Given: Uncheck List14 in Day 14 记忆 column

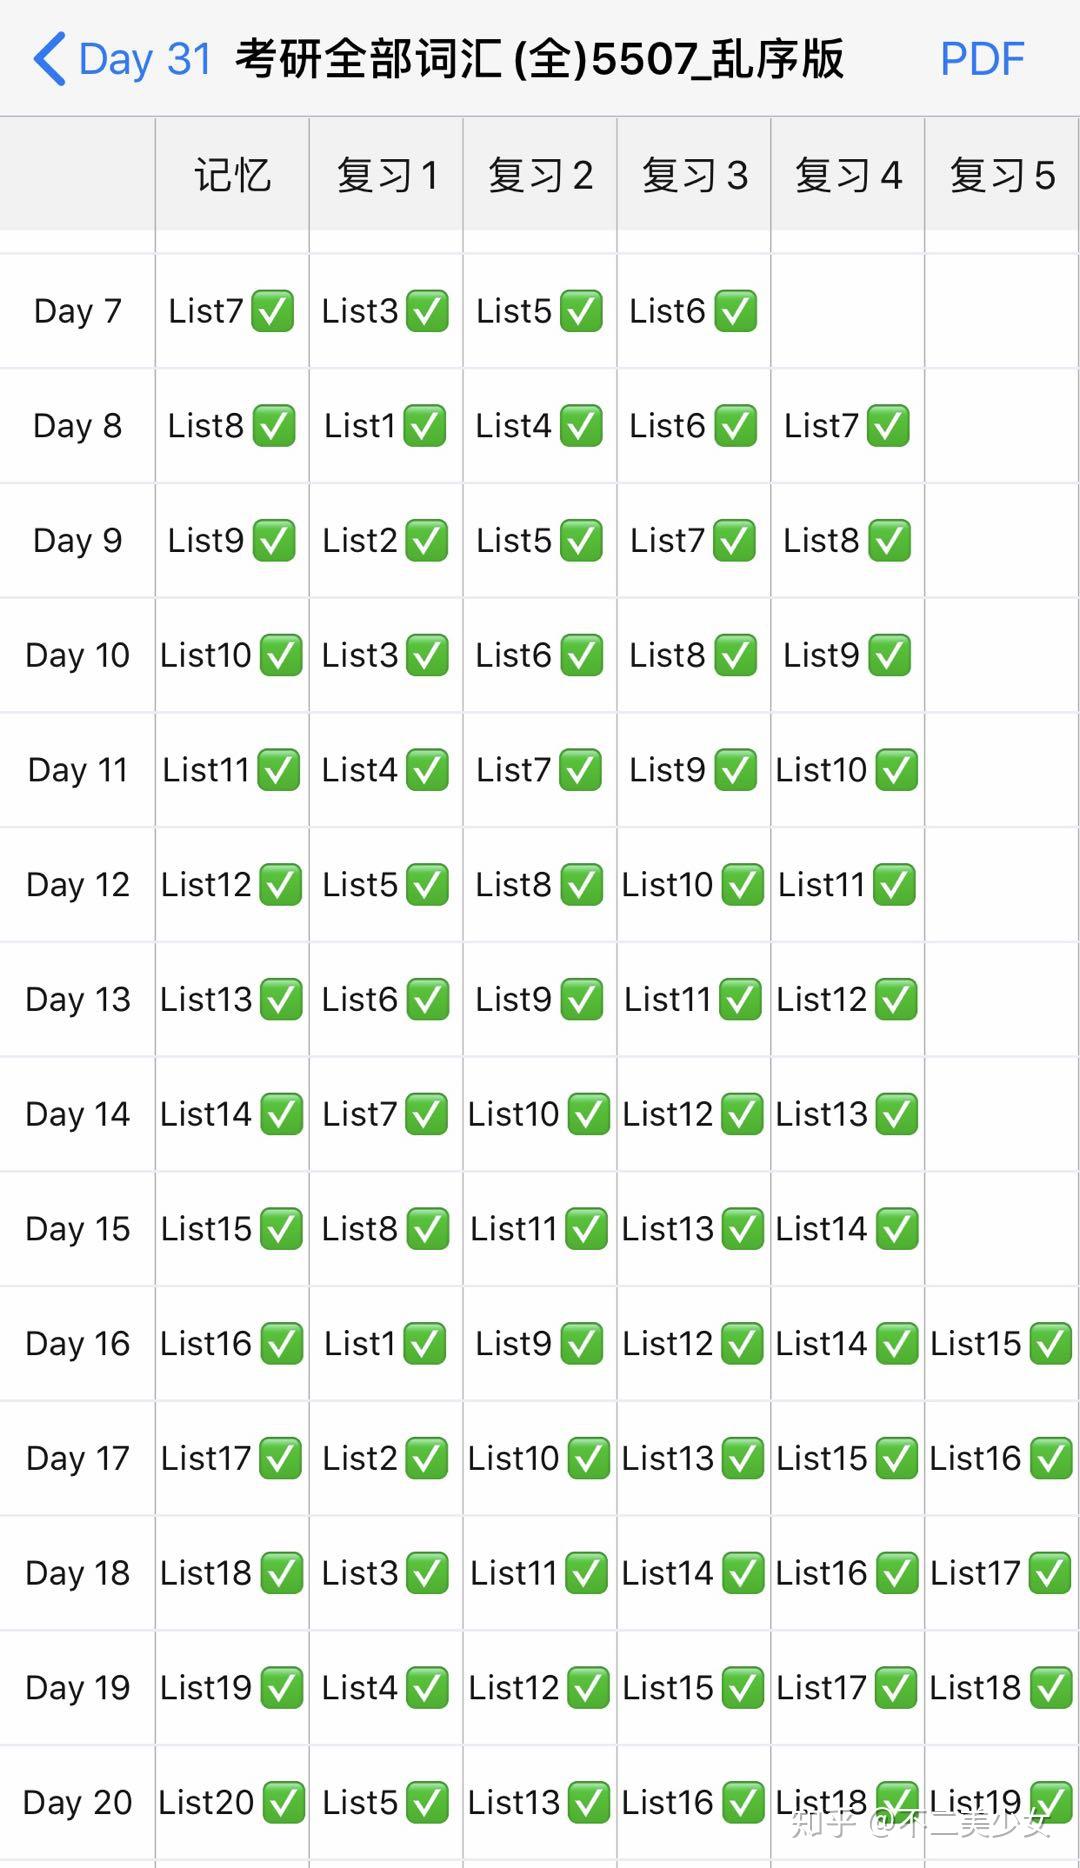Looking at the screenshot, I should (x=281, y=1114).
